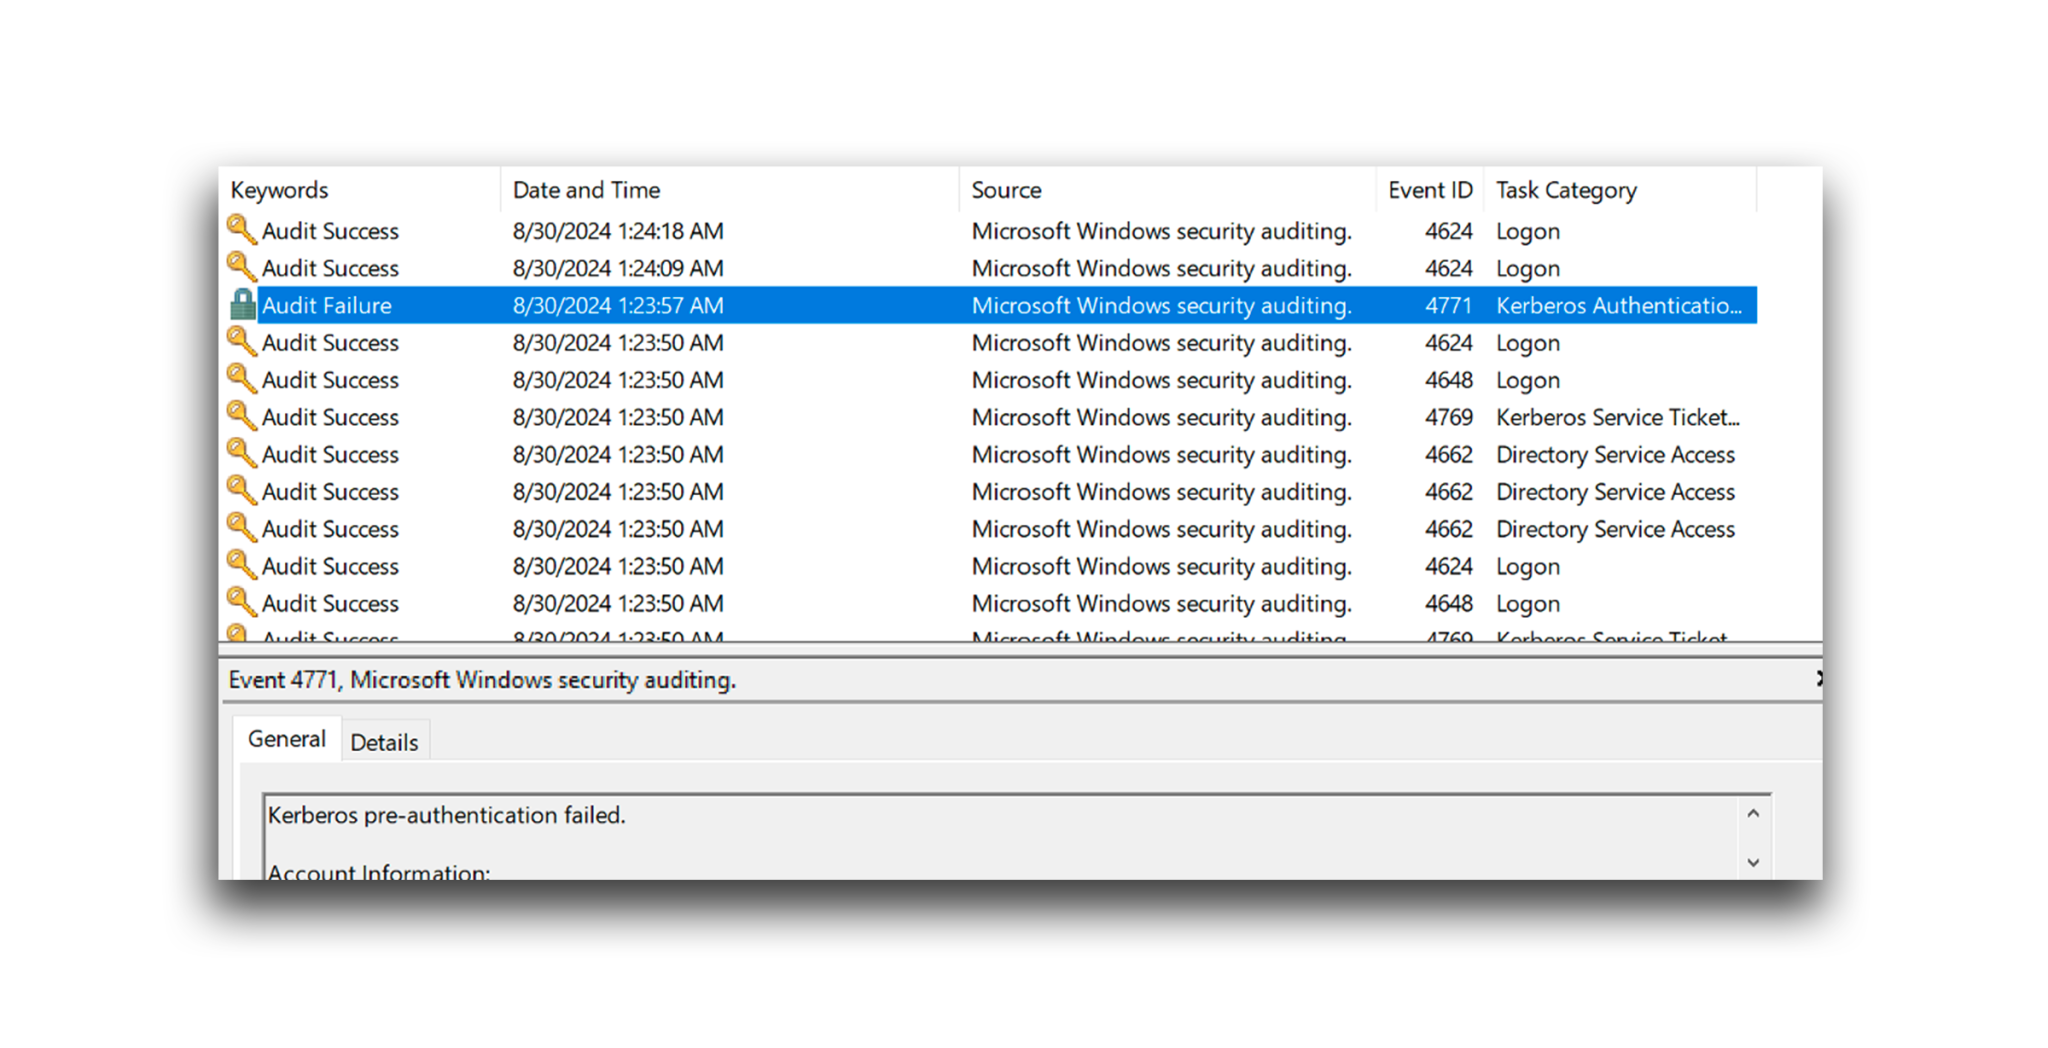Click the key icon on the last 4624 Logon row
2048x1048 pixels.
pos(241,565)
